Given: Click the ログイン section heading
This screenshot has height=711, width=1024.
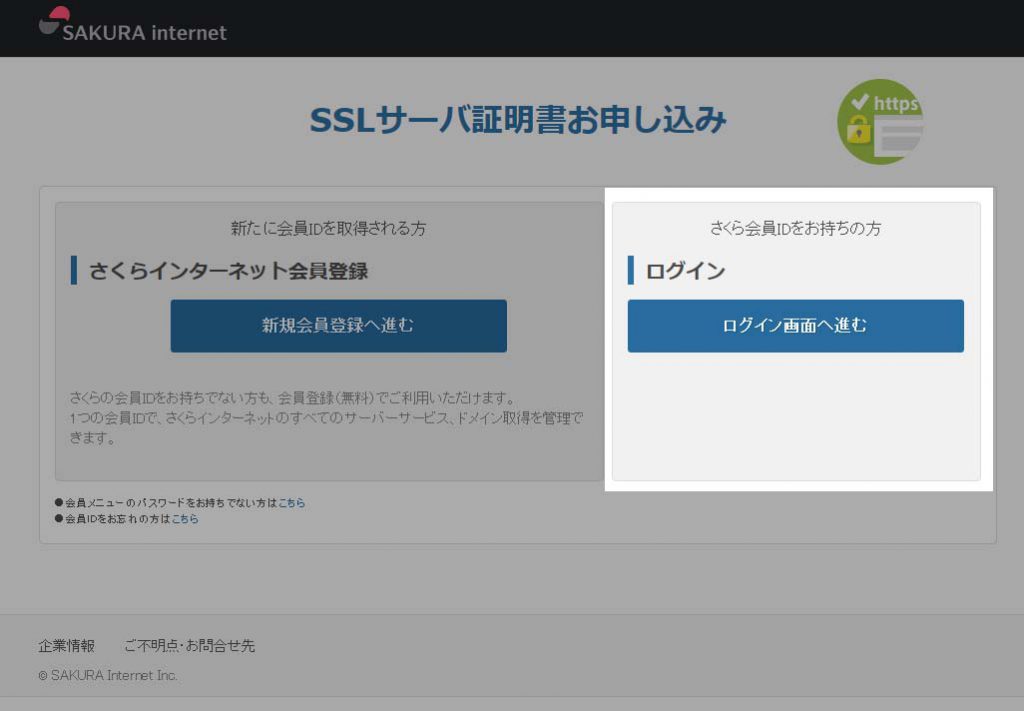Looking at the screenshot, I should pos(685,270).
